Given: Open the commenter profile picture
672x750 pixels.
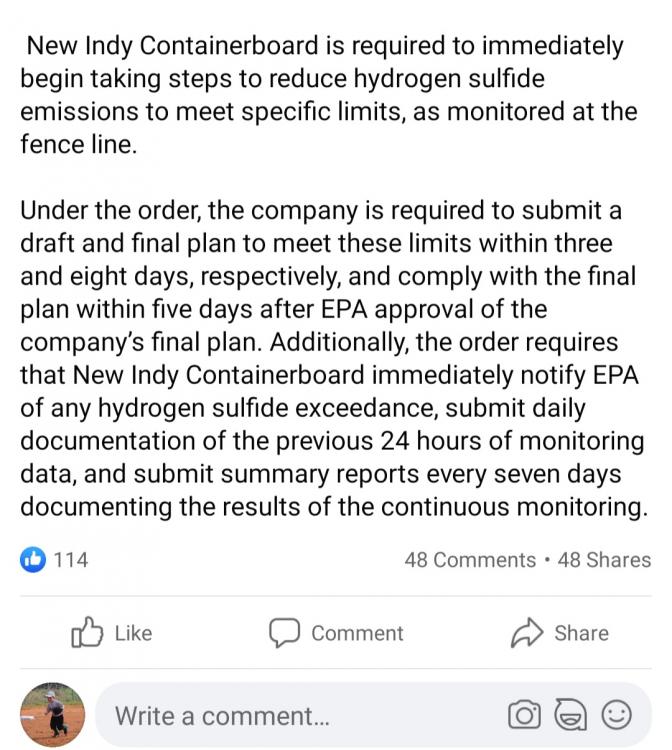Looking at the screenshot, I should (x=52, y=716).
